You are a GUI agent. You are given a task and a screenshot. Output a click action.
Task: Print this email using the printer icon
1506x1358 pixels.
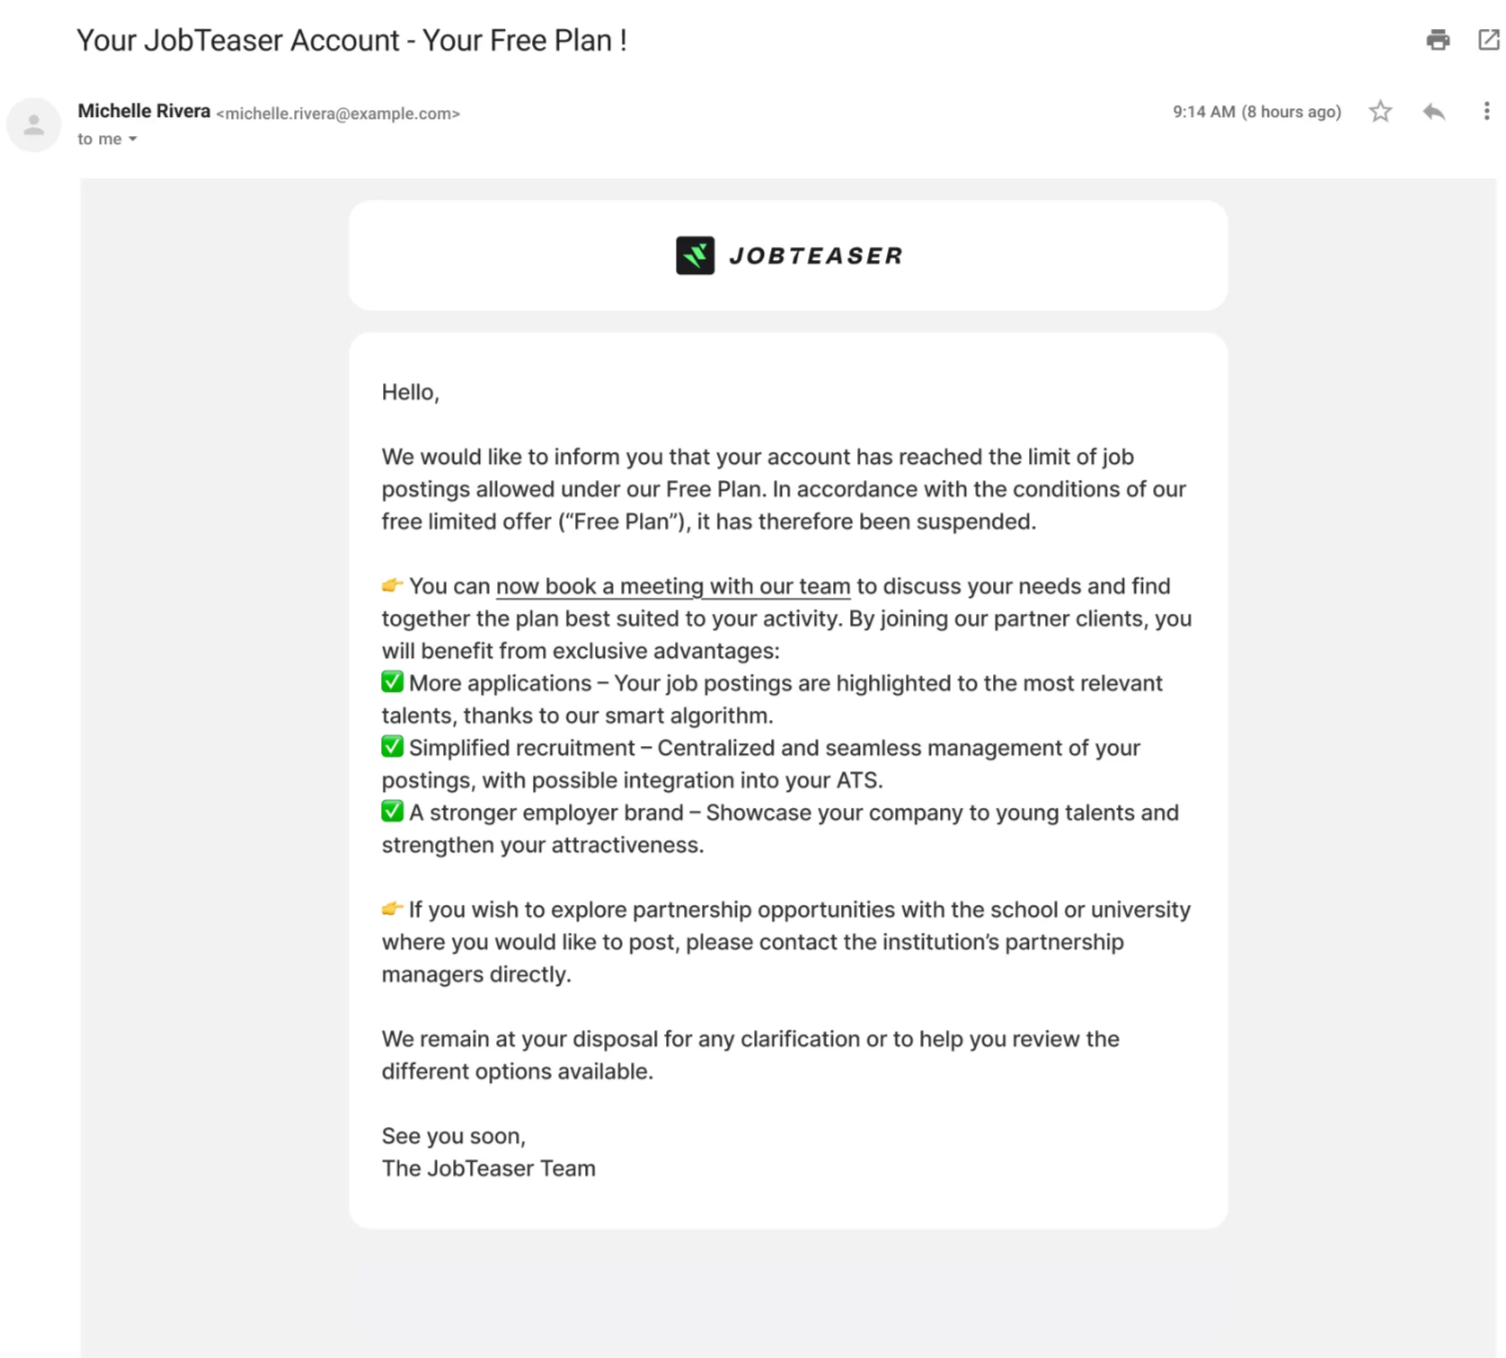pos(1437,40)
